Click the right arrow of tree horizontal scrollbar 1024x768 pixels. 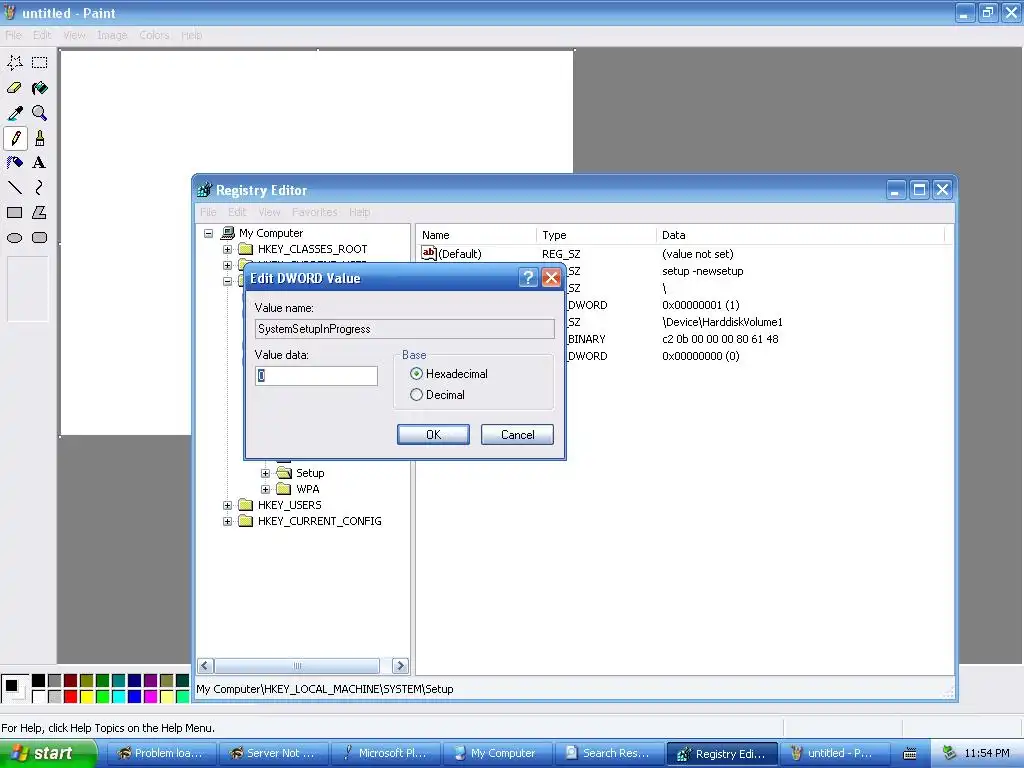point(400,665)
